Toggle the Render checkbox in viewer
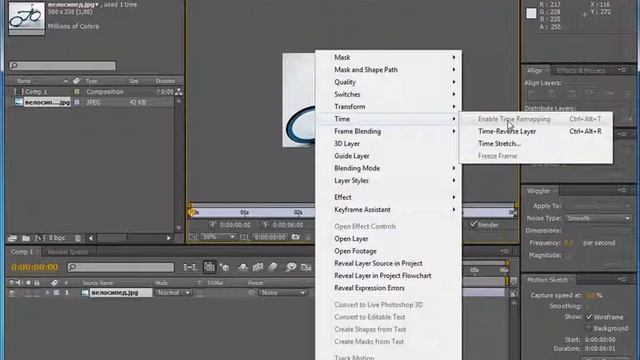This screenshot has width=640, height=360. coord(473,224)
